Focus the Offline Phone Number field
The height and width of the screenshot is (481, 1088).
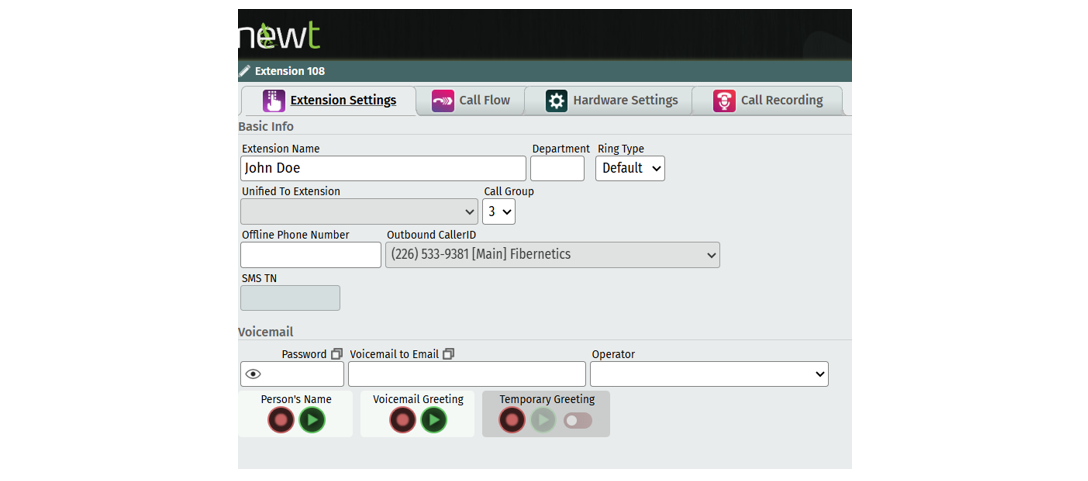[310, 255]
